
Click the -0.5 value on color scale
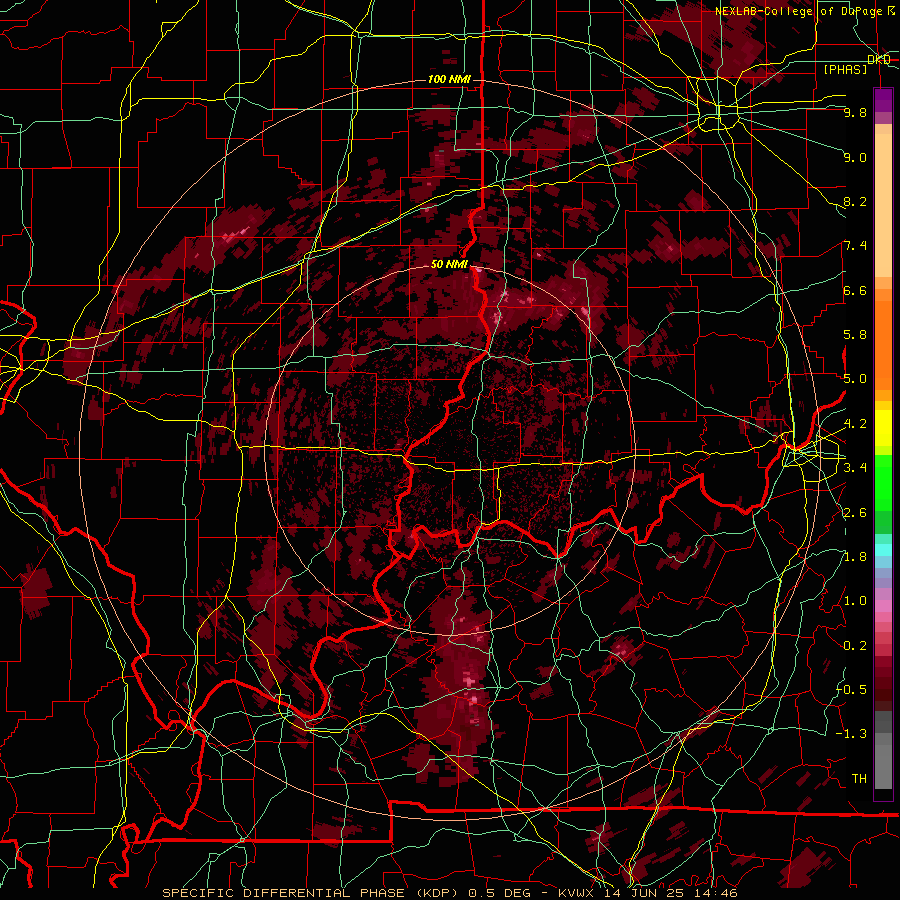click(x=852, y=690)
